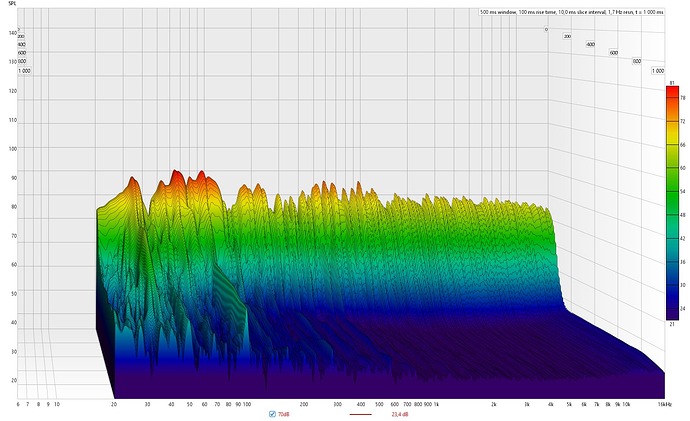Toggle the 70dB trace checkbox
The image size is (690, 421).
coord(273,414)
